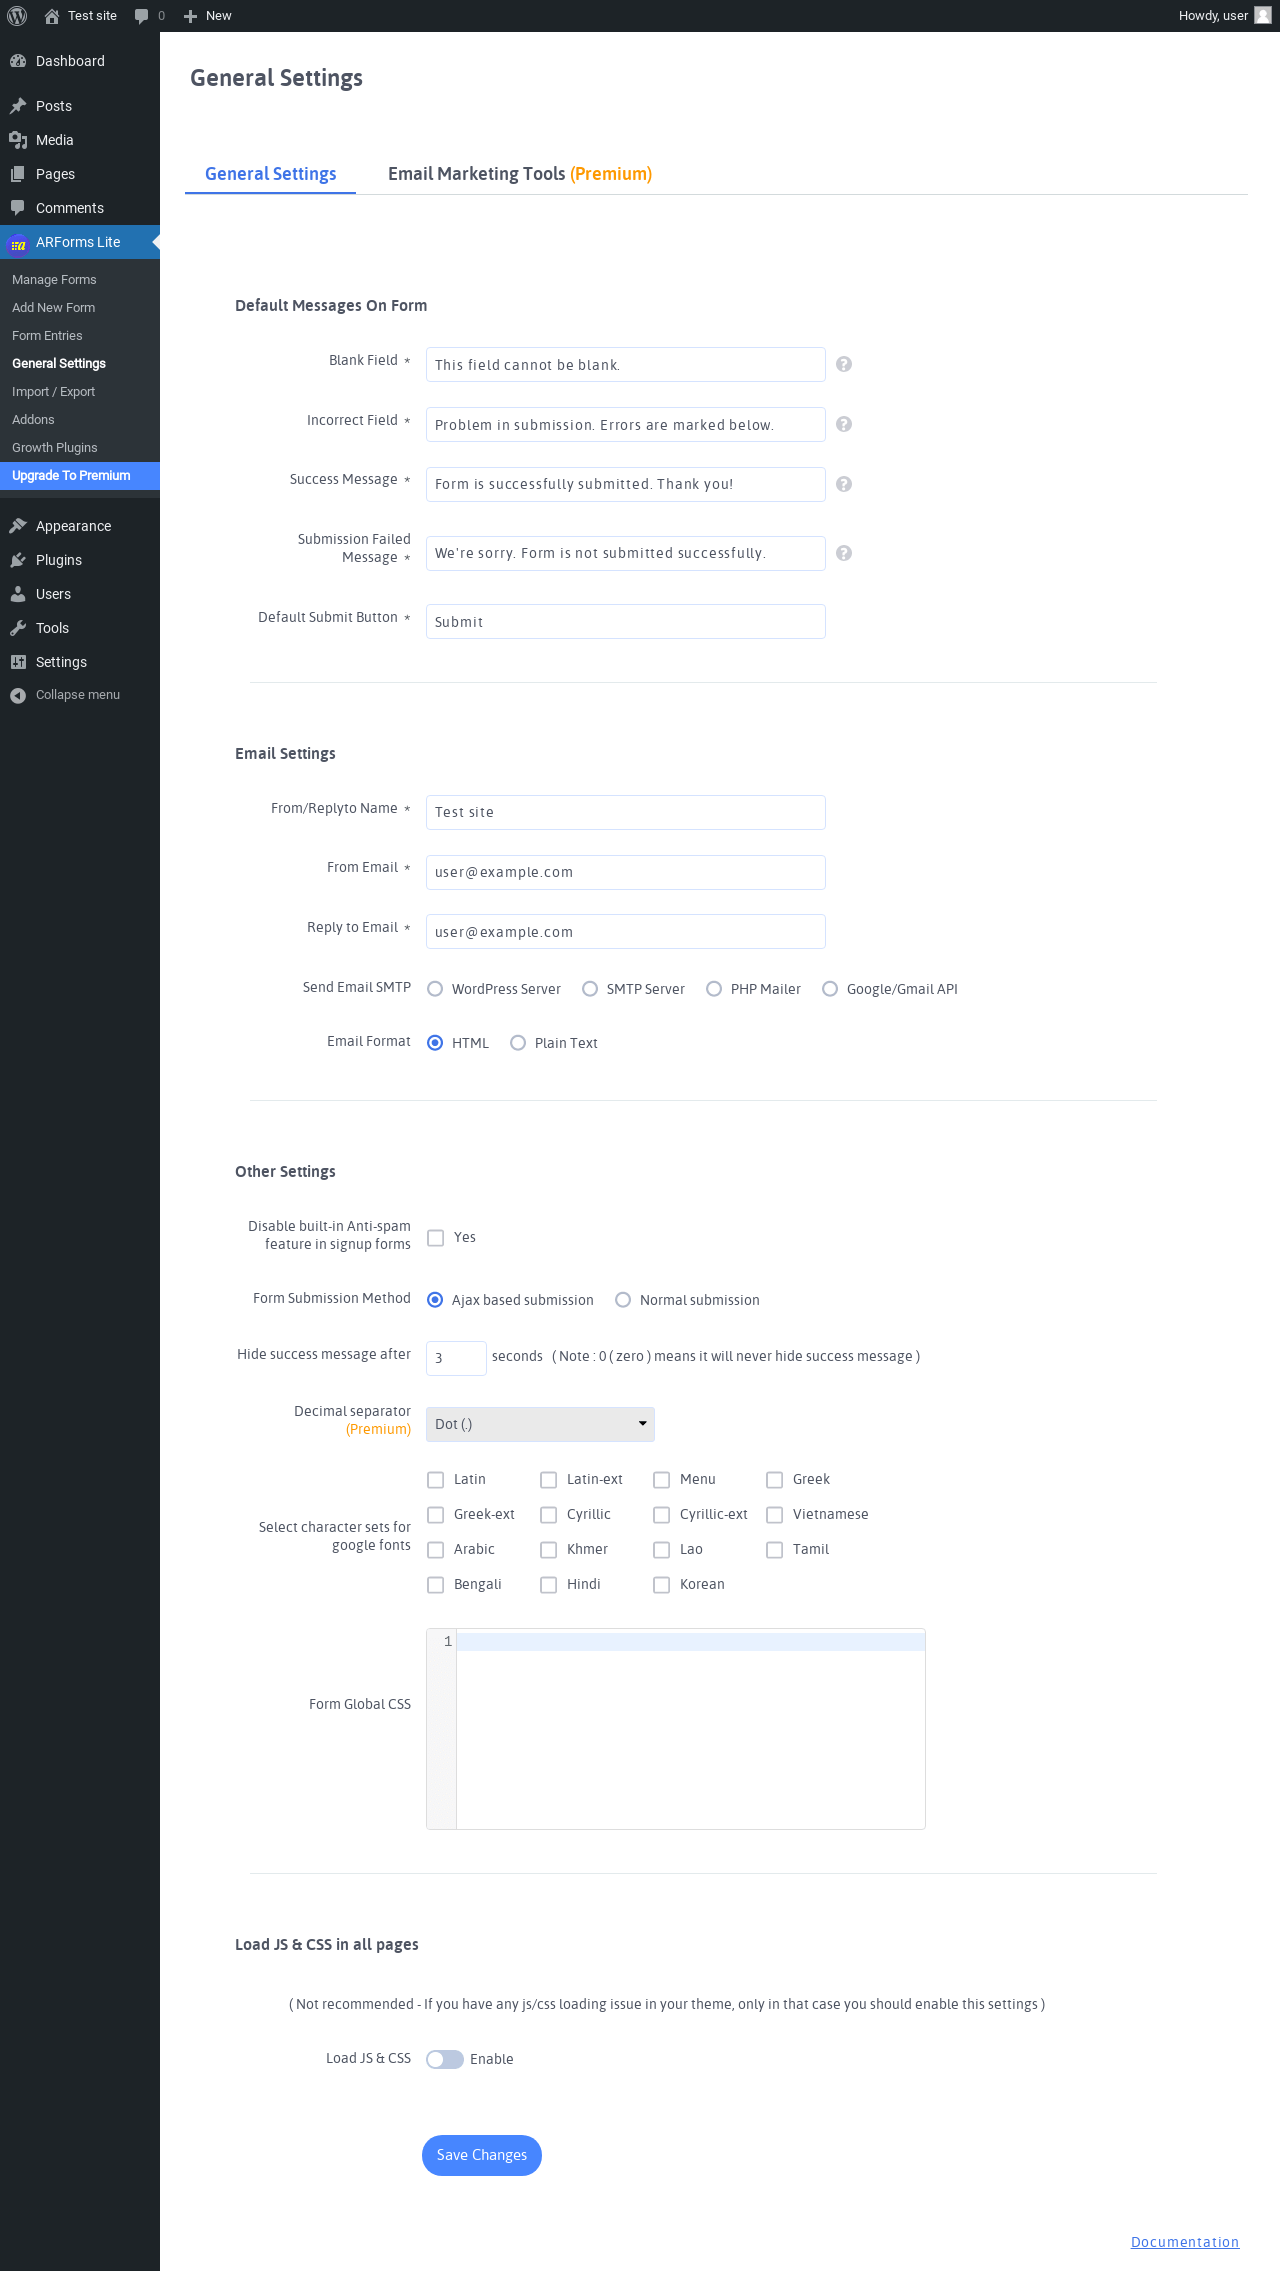Click the home icon for Test site
The image size is (1280, 2271).
[52, 16]
